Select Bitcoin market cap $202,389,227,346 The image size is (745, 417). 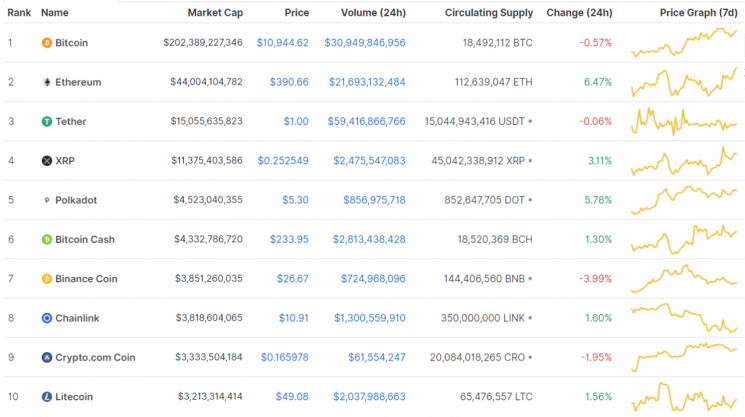(203, 43)
